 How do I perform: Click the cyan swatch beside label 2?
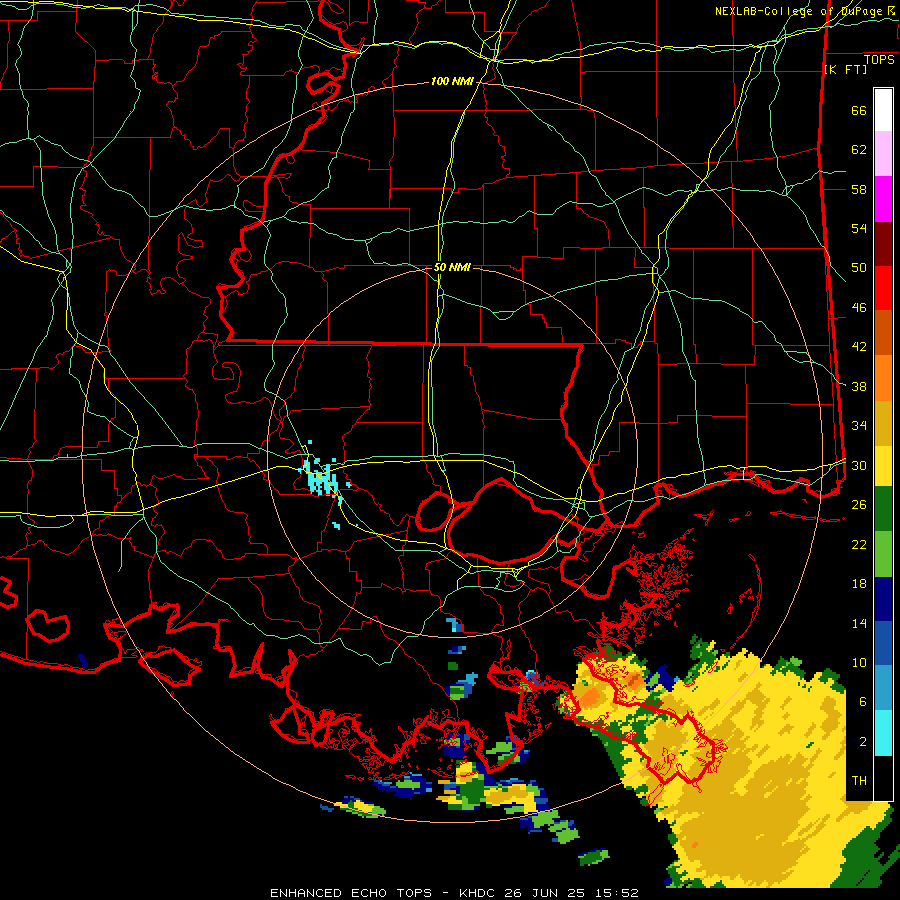(x=883, y=733)
